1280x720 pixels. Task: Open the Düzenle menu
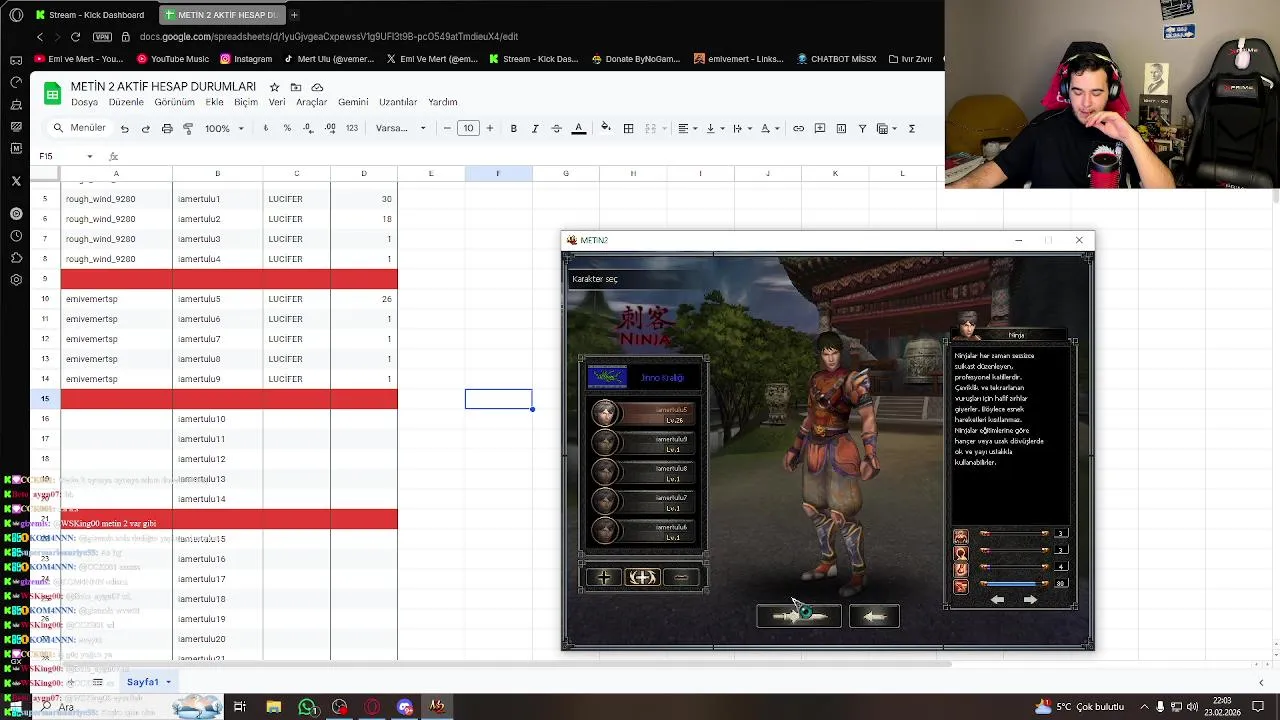(126, 102)
